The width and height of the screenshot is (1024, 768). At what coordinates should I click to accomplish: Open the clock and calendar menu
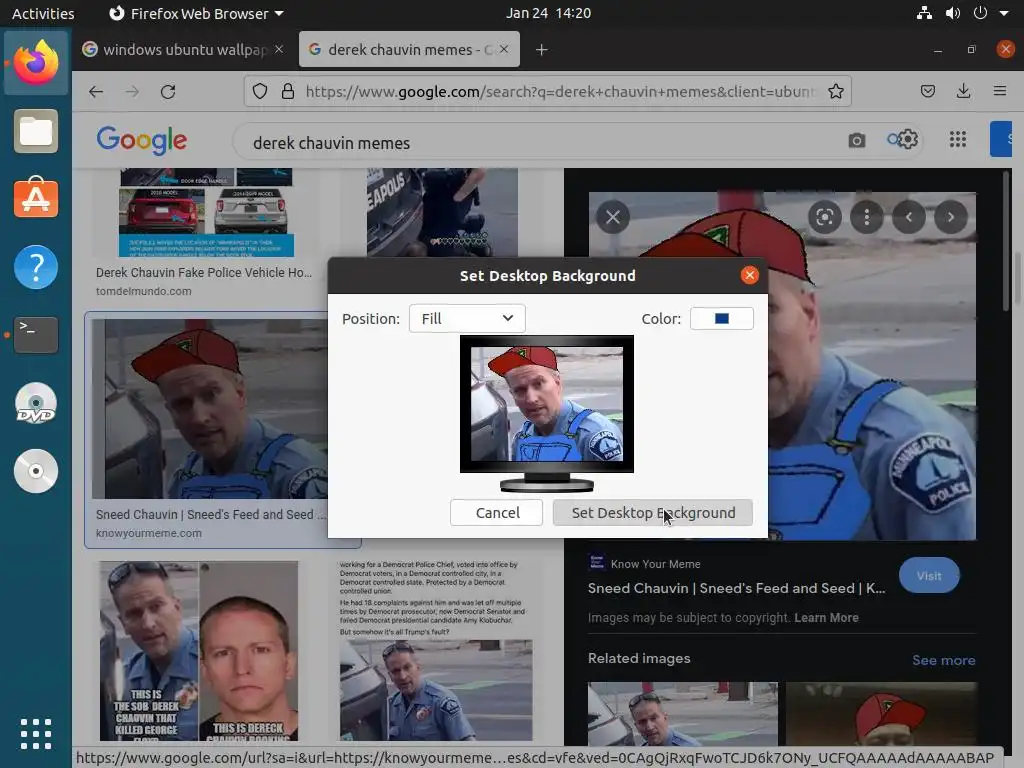tap(548, 13)
